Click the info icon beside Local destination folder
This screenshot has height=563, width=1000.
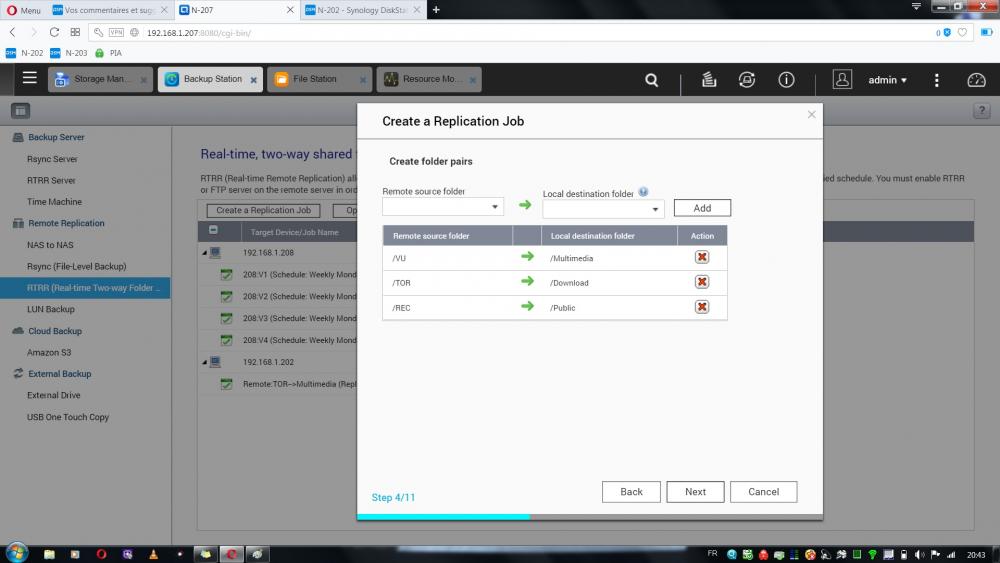tap(643, 192)
